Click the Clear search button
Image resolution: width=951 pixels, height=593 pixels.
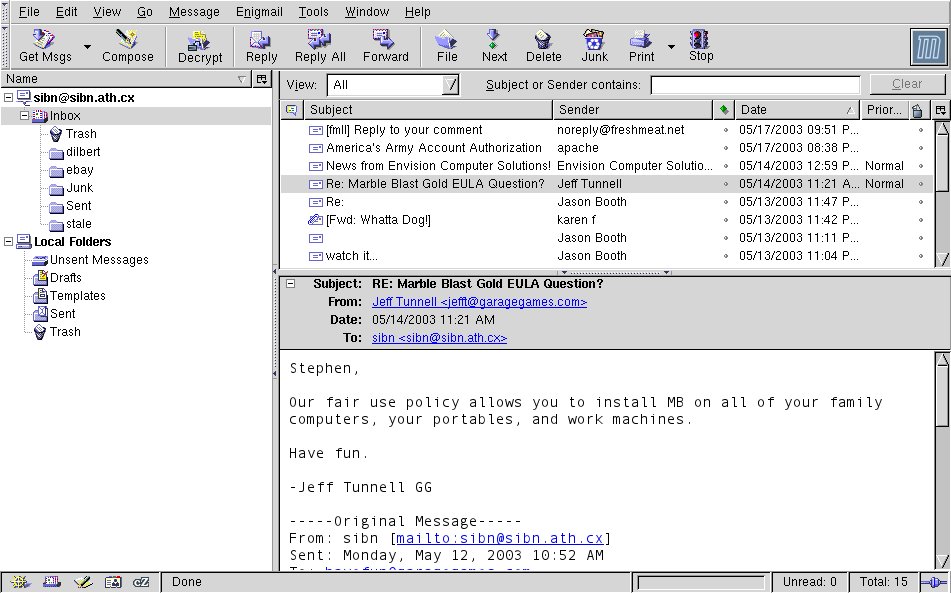pyautogui.click(x=907, y=84)
